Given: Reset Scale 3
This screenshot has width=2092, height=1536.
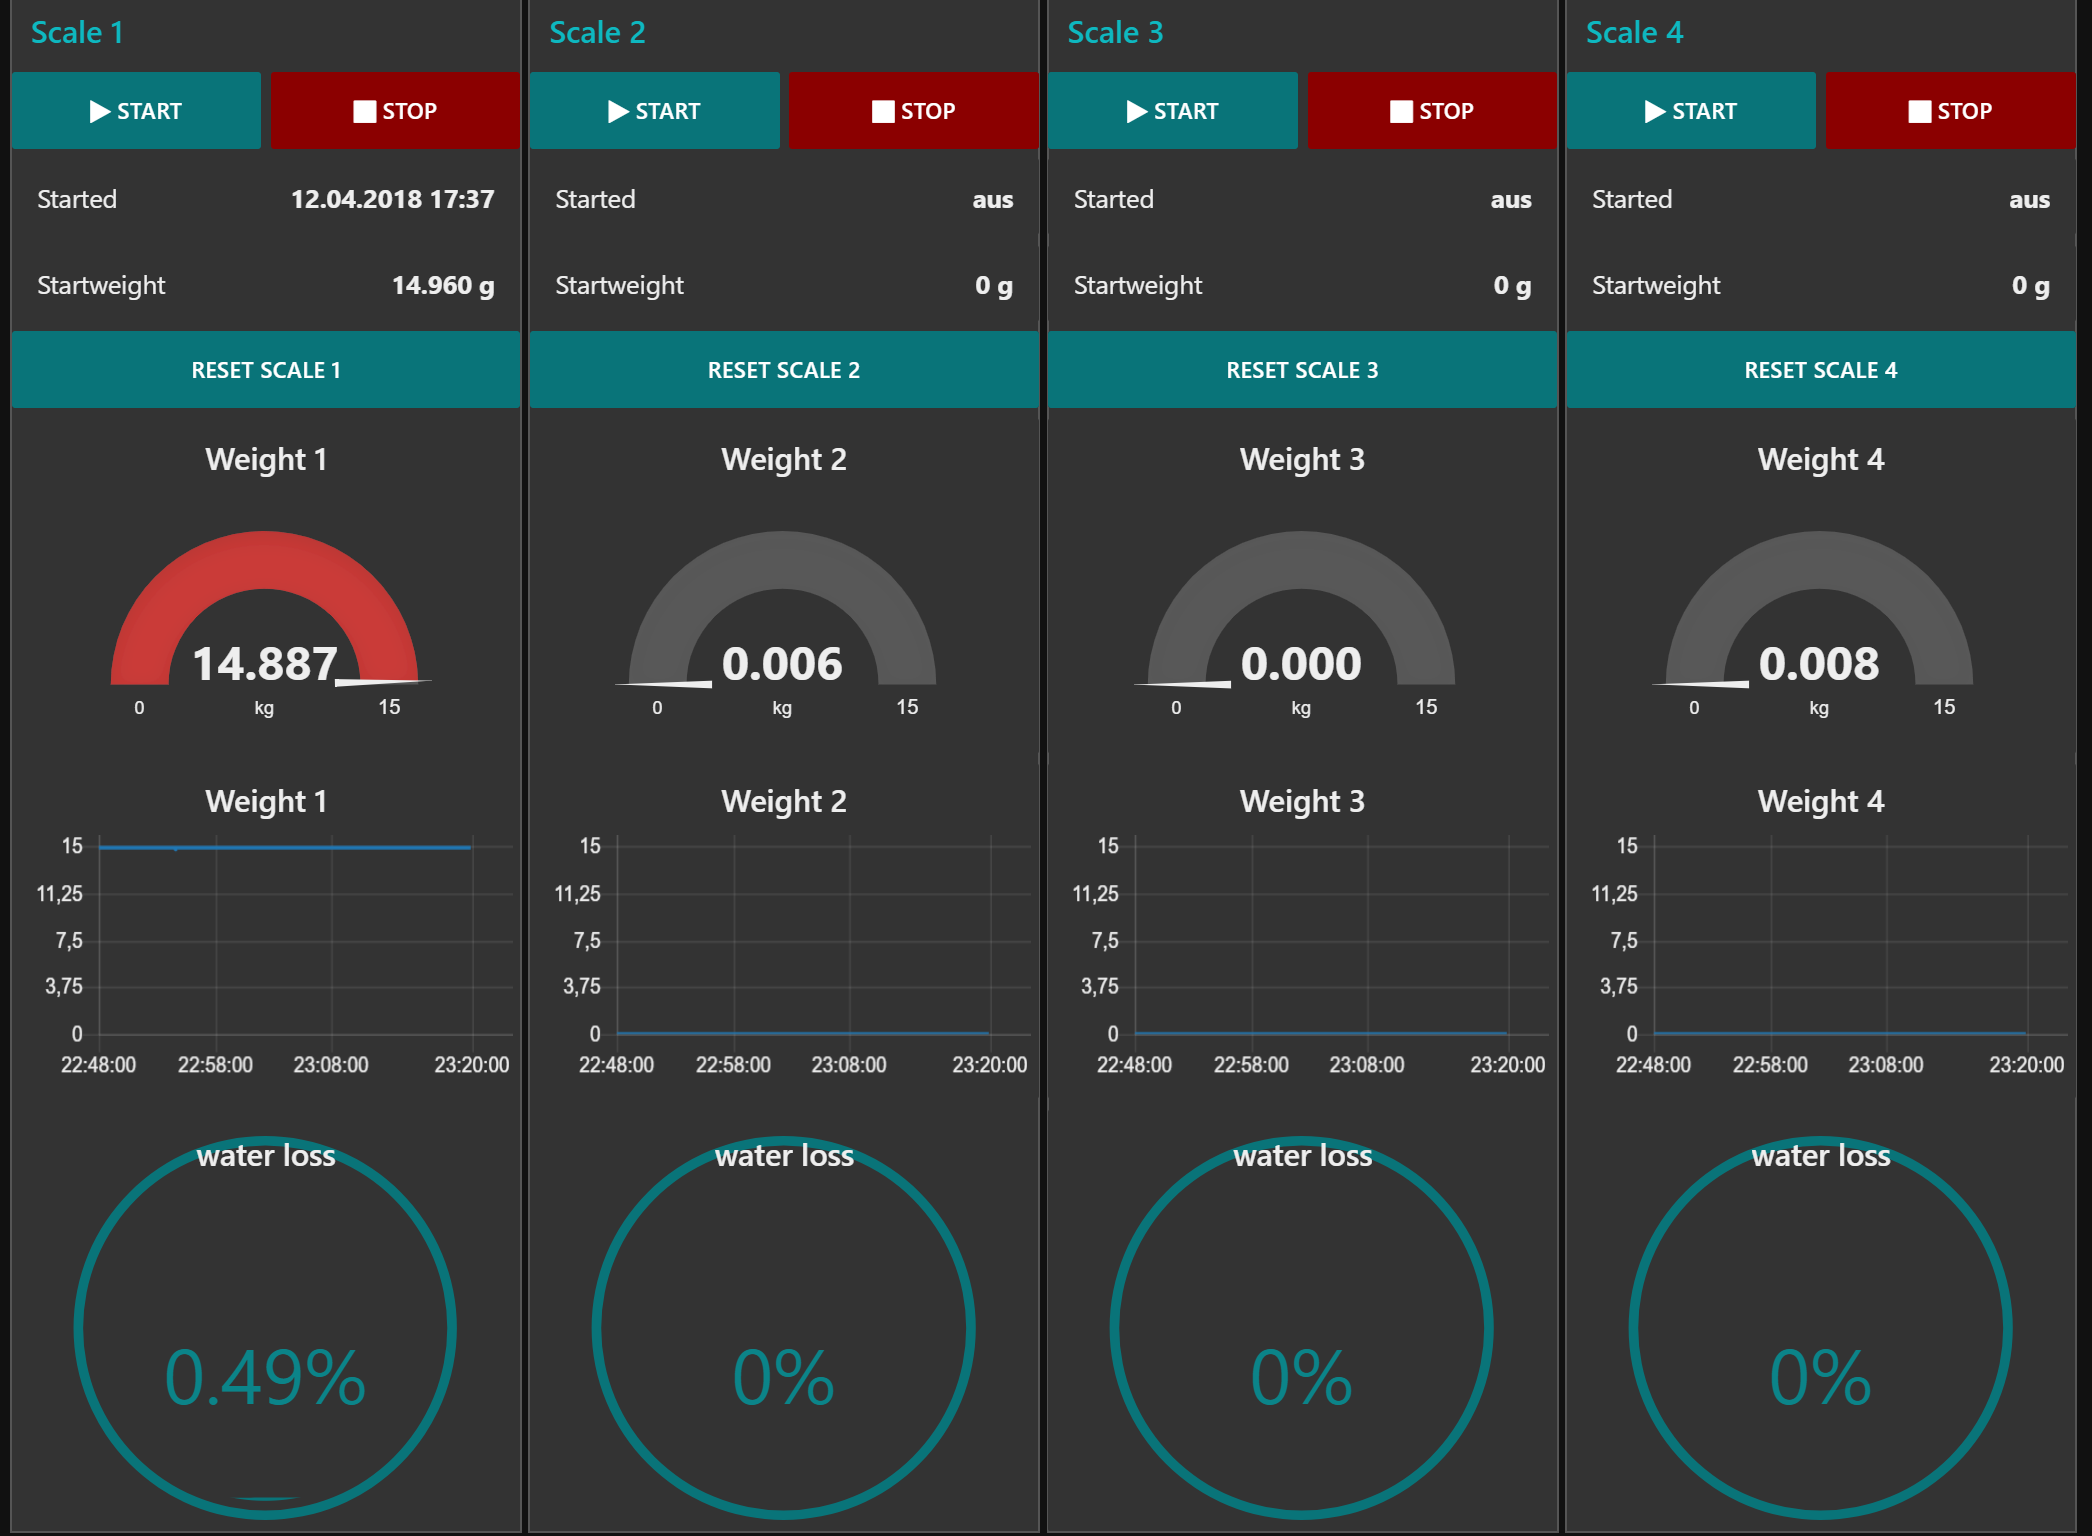Looking at the screenshot, I should (x=1302, y=370).
